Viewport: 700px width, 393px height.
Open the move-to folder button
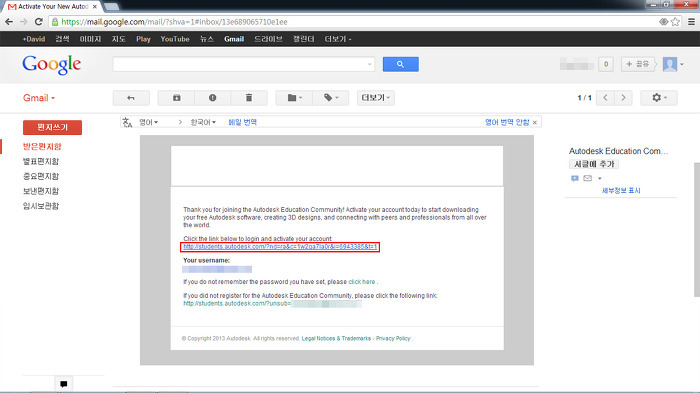tap(294, 98)
